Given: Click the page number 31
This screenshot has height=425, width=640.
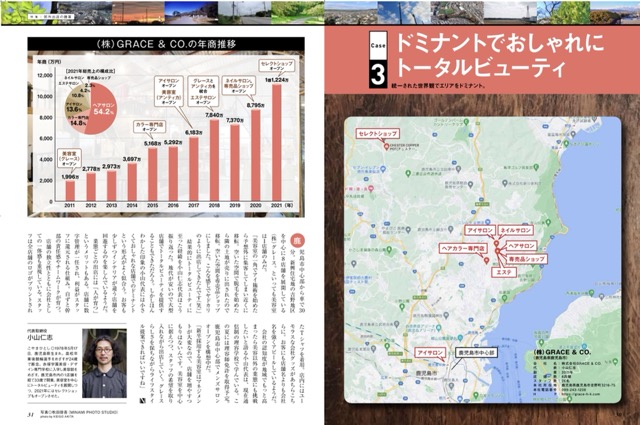Looking at the screenshot, I should pos(30,414).
